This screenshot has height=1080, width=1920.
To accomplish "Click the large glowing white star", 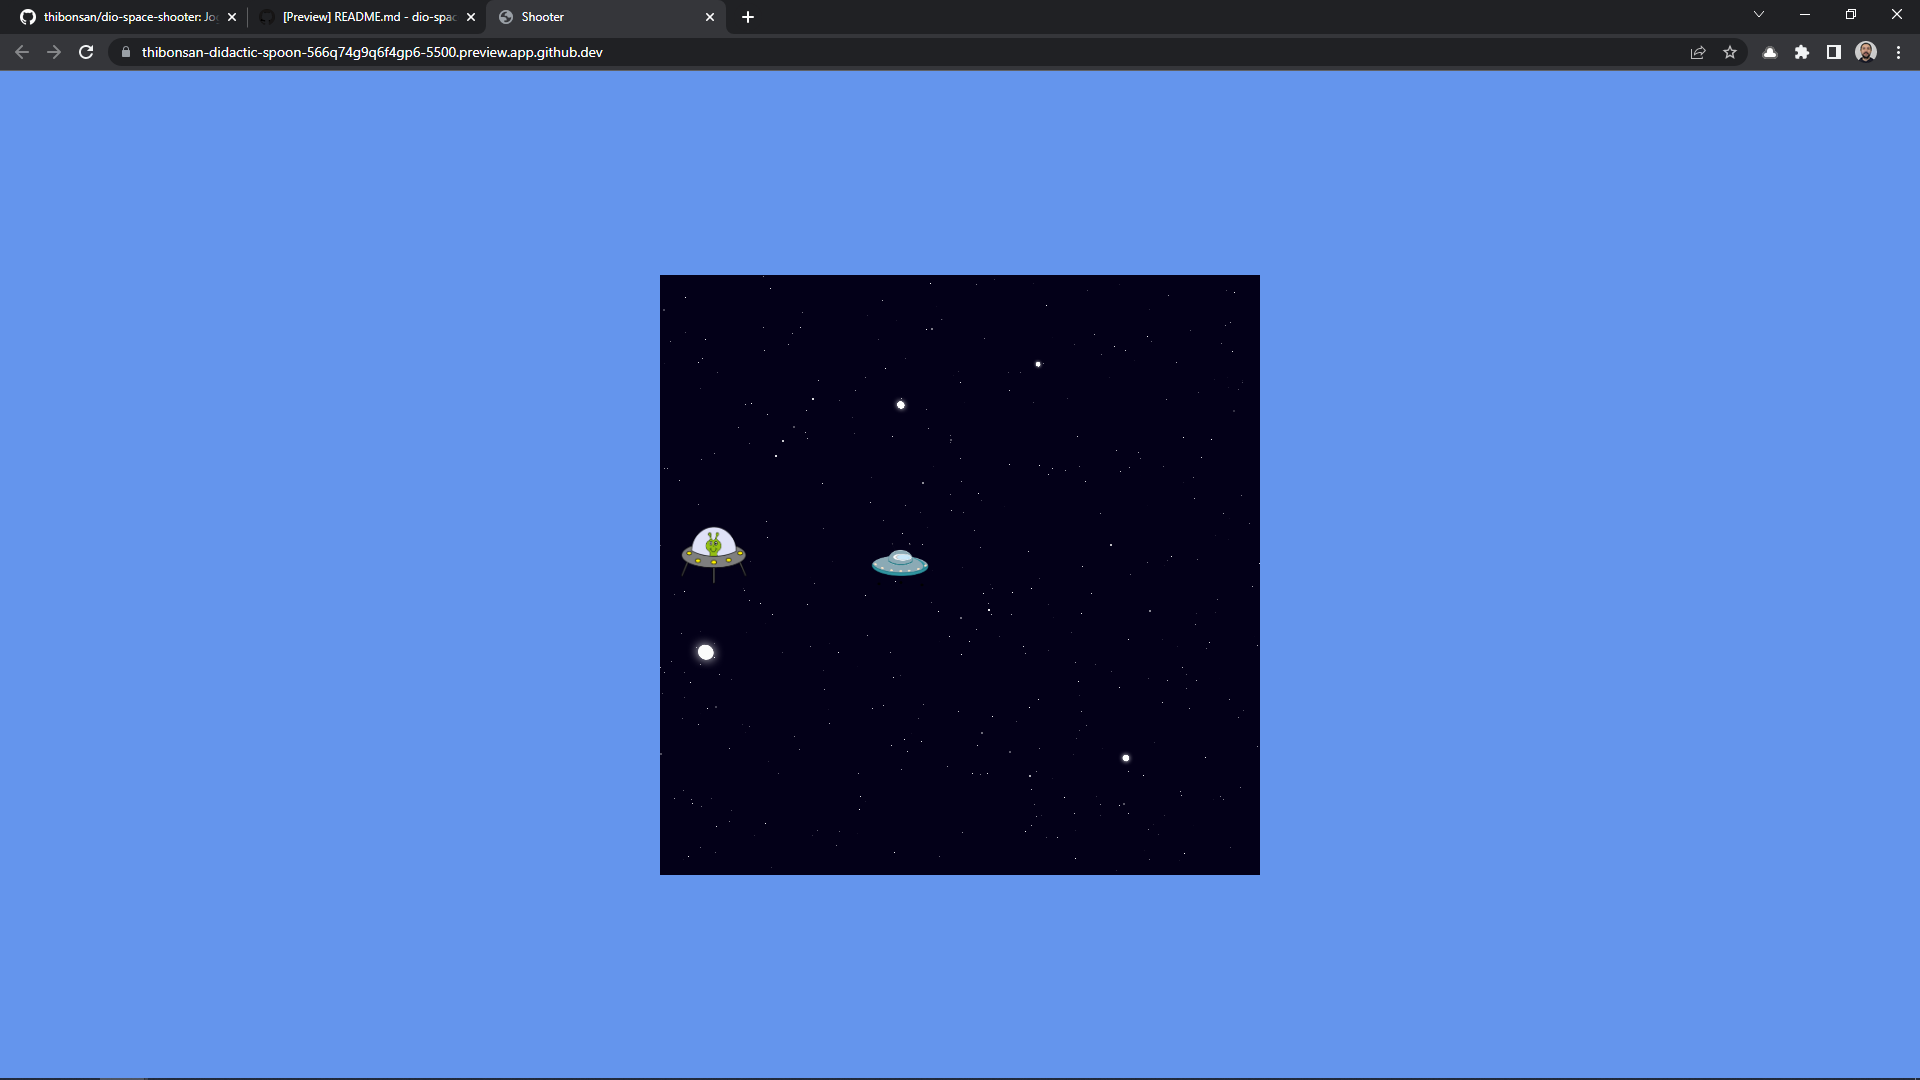I will click(706, 653).
